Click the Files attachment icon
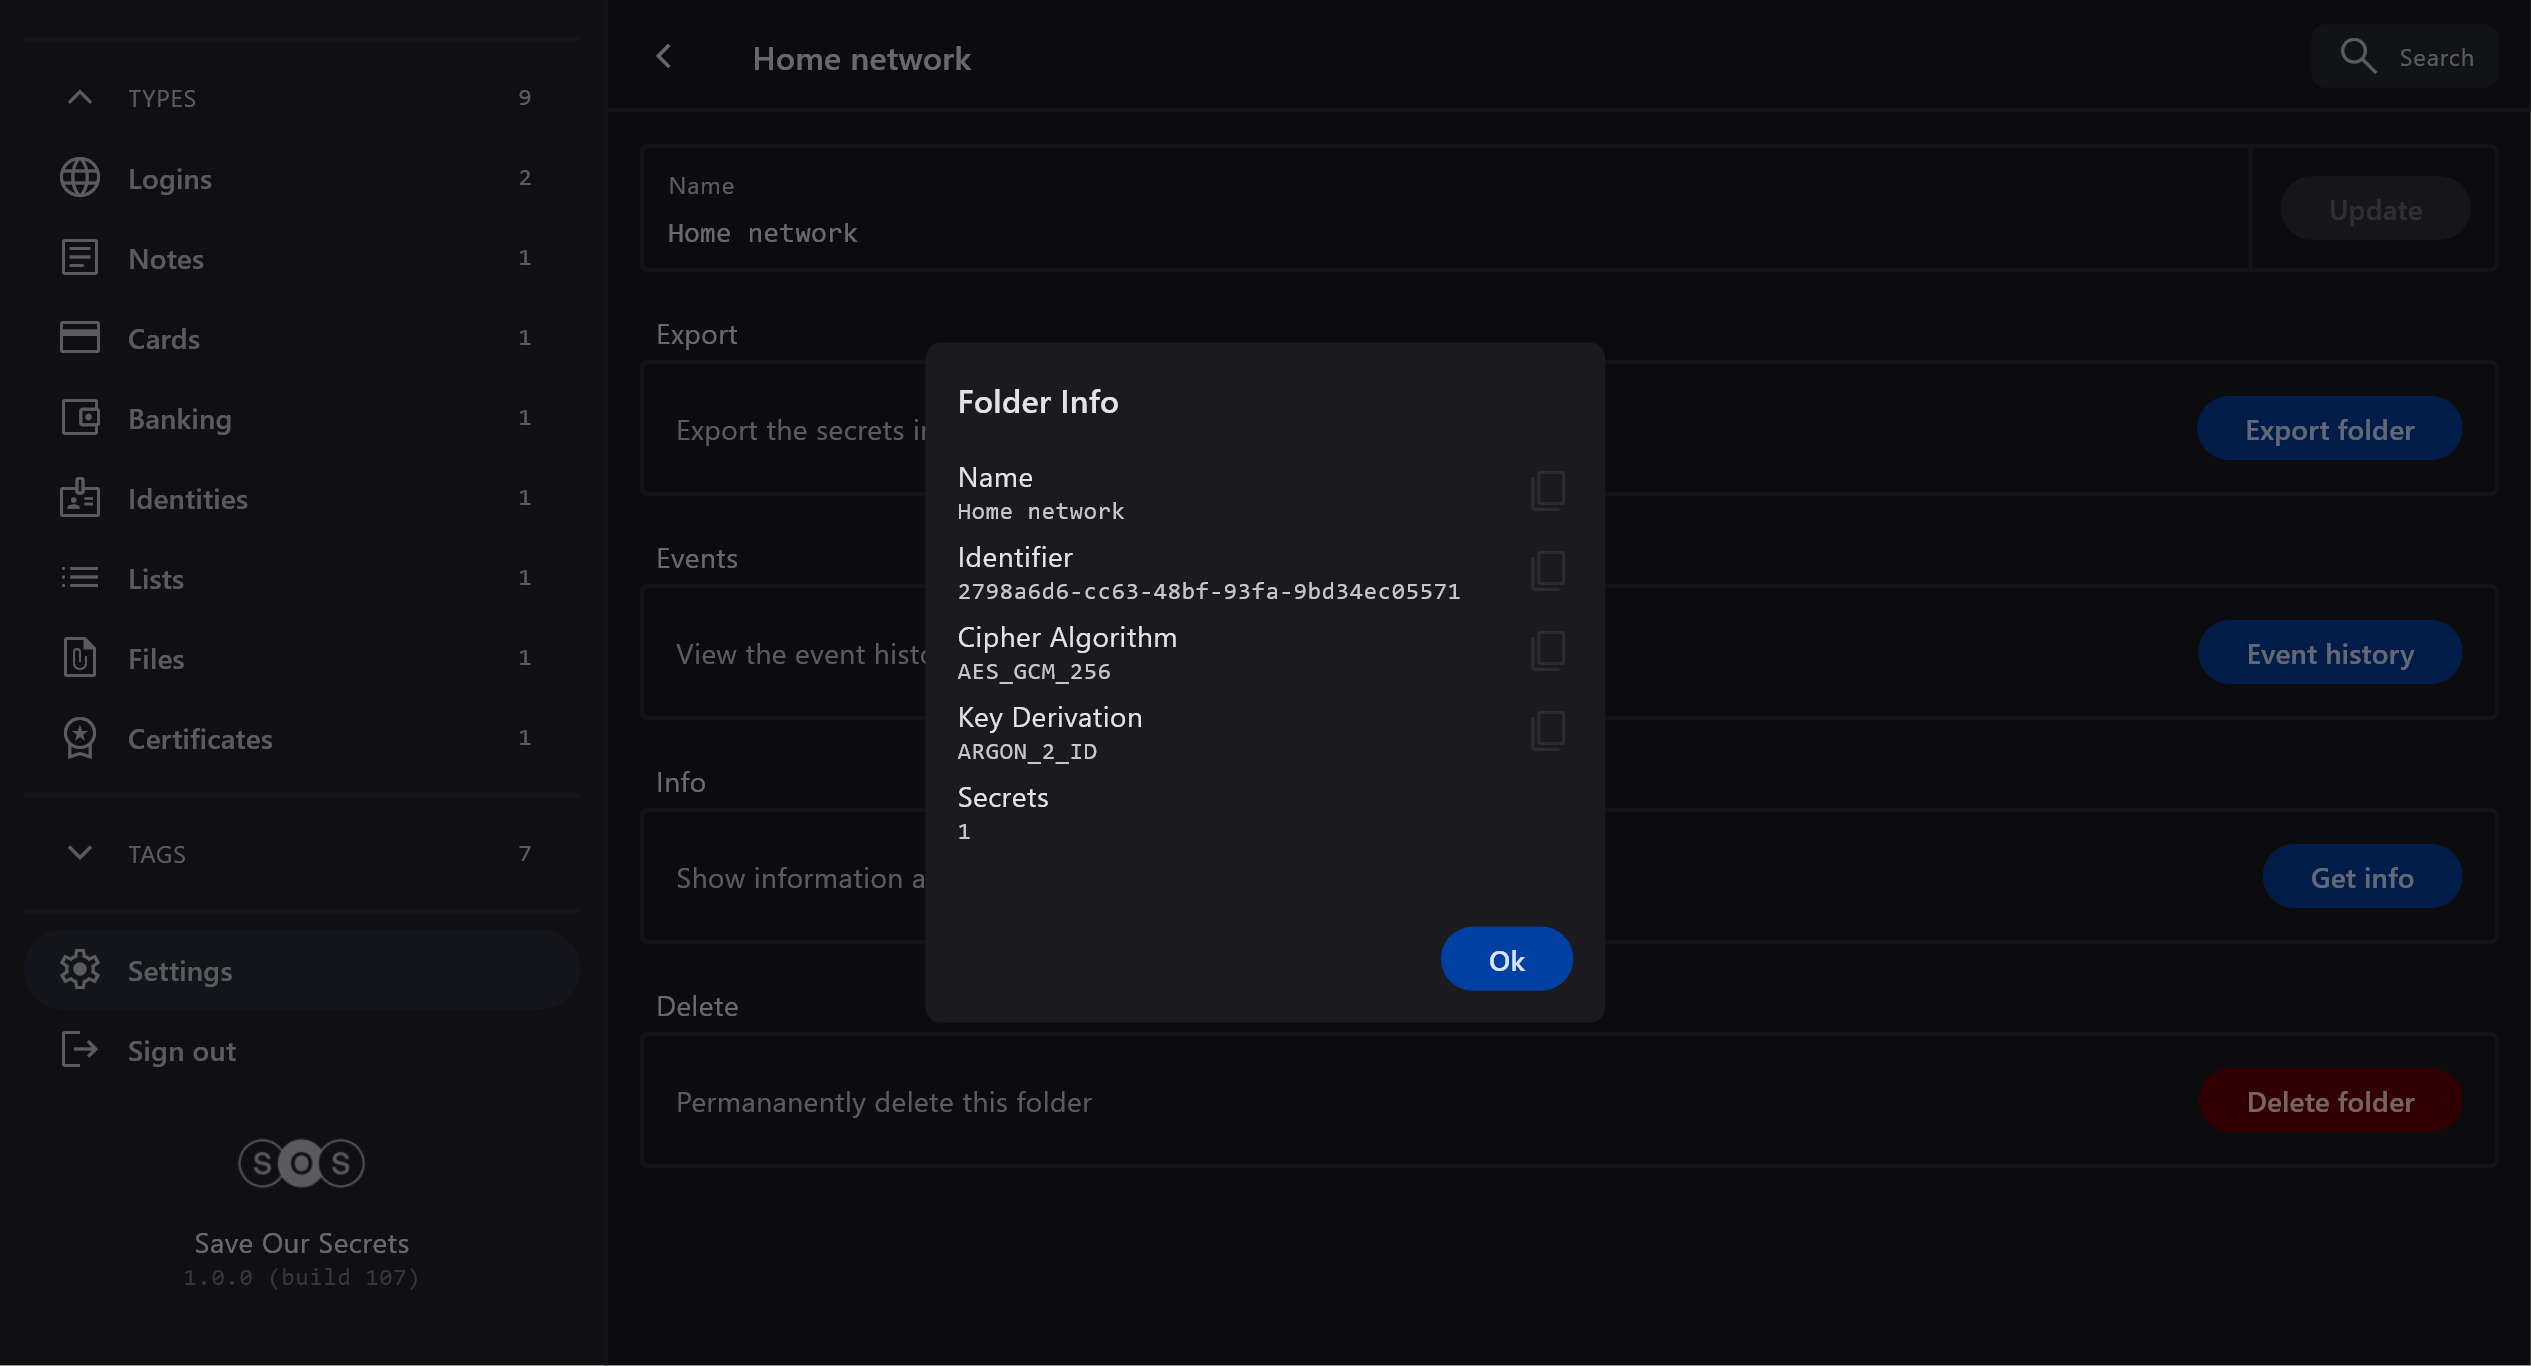The image size is (2531, 1366). (x=80, y=658)
